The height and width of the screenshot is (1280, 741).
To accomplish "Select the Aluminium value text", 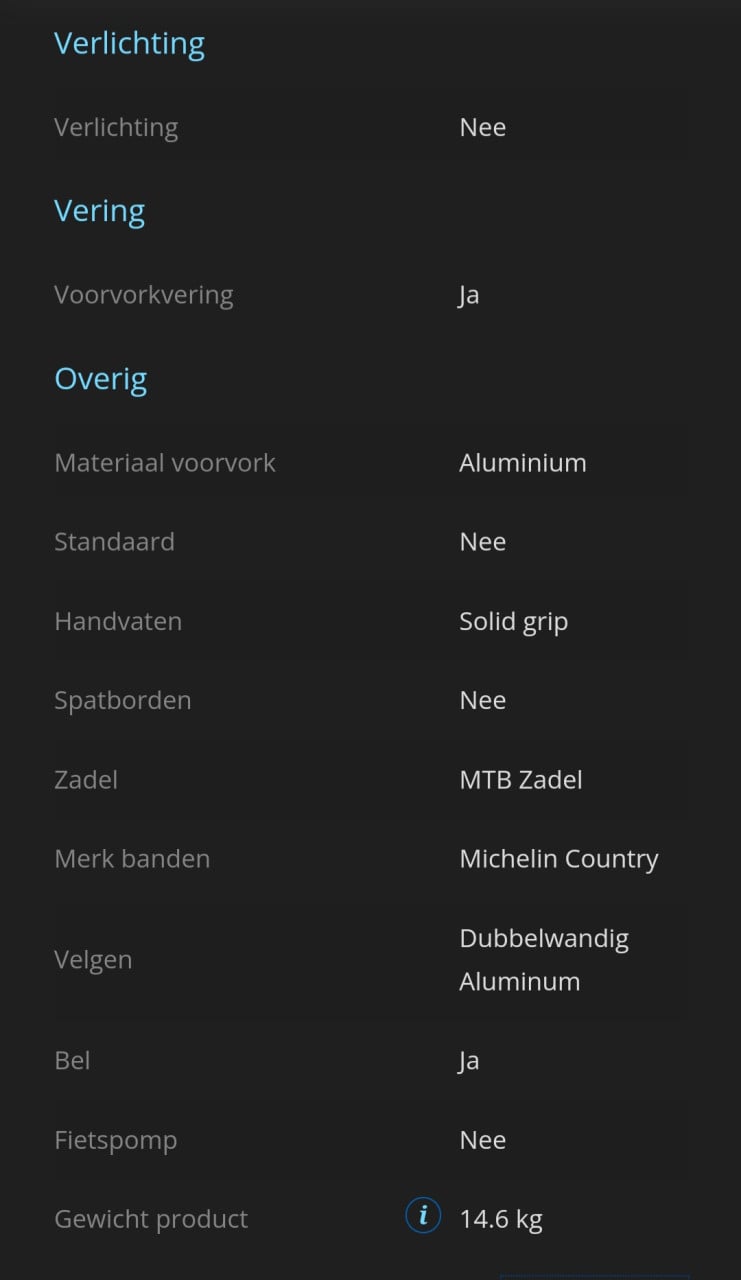I will click(x=523, y=463).
